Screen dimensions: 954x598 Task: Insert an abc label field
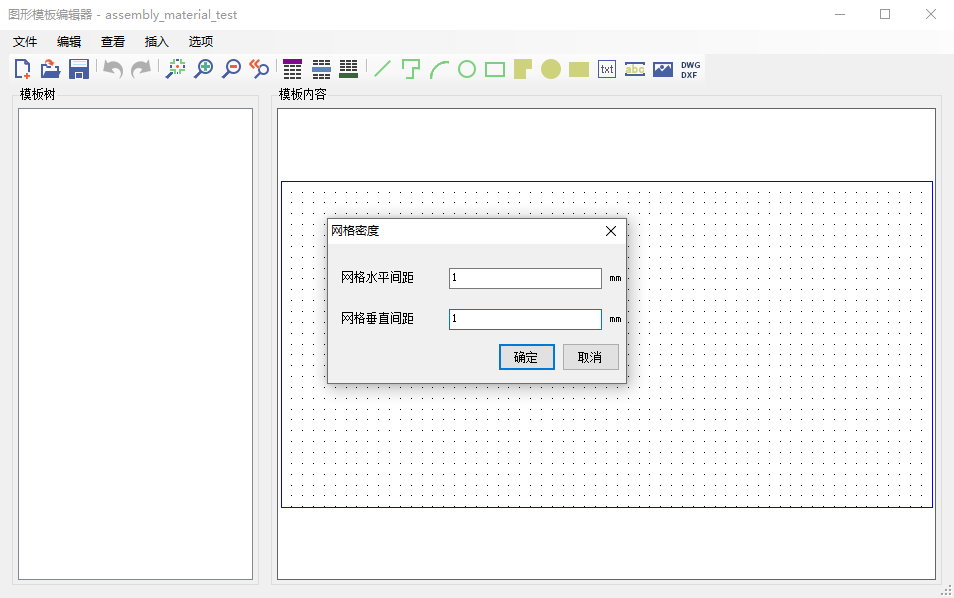click(635, 69)
